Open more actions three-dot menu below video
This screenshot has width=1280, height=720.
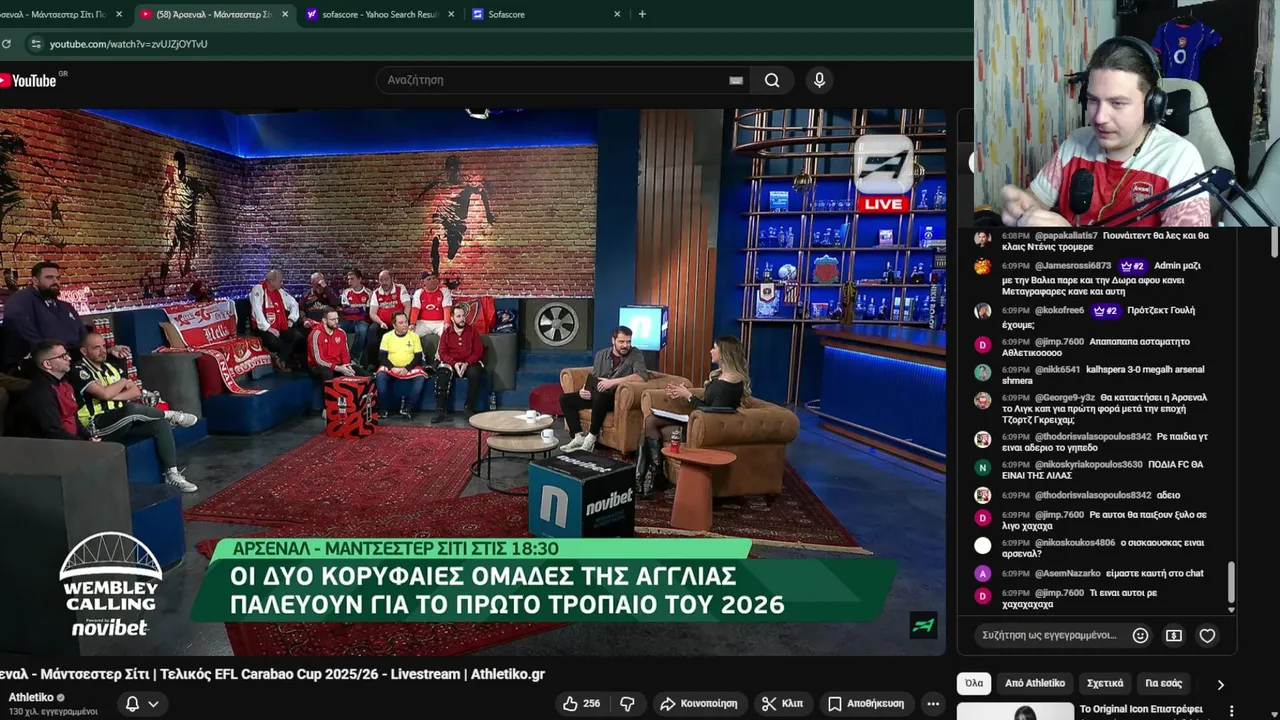[932, 703]
